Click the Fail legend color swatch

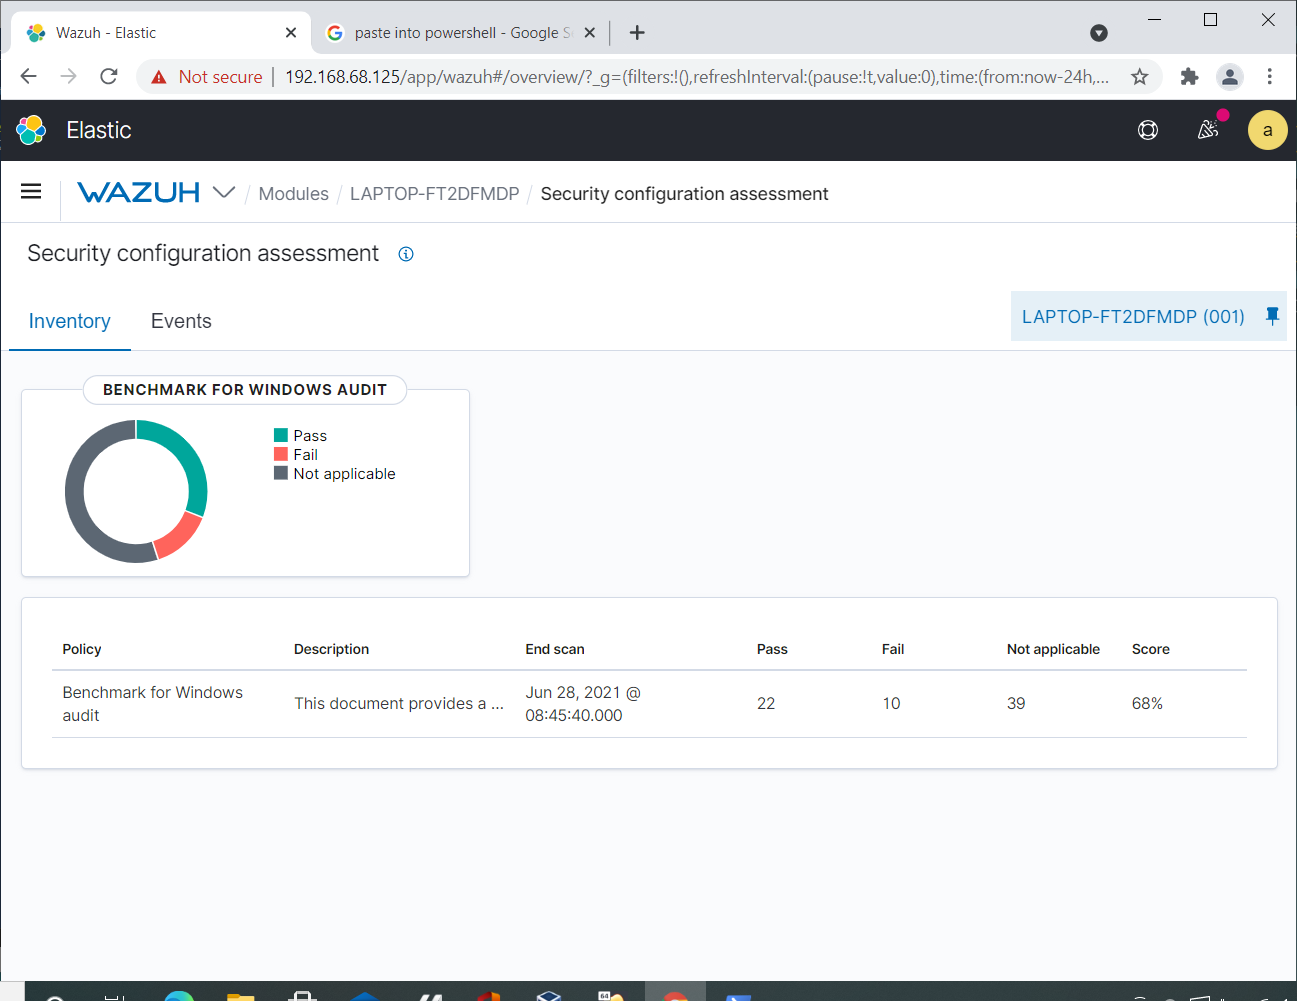tap(281, 454)
